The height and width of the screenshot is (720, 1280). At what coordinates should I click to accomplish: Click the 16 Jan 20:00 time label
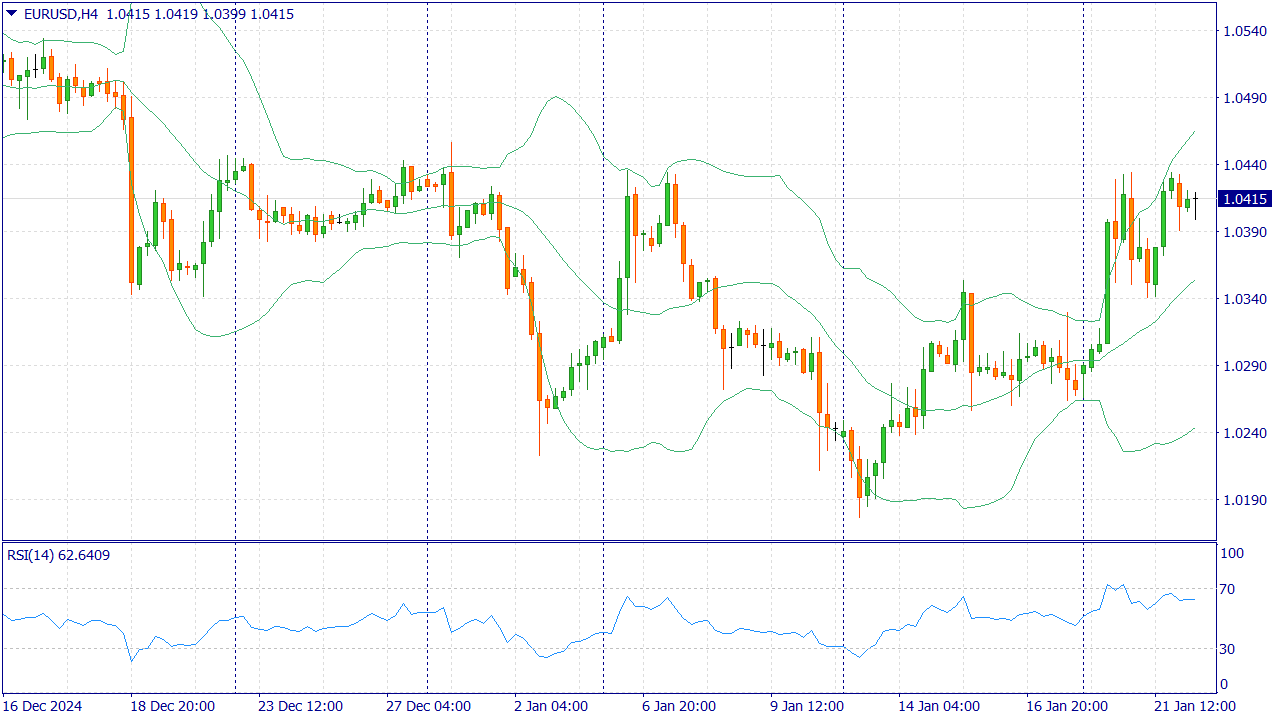[x=1067, y=706]
